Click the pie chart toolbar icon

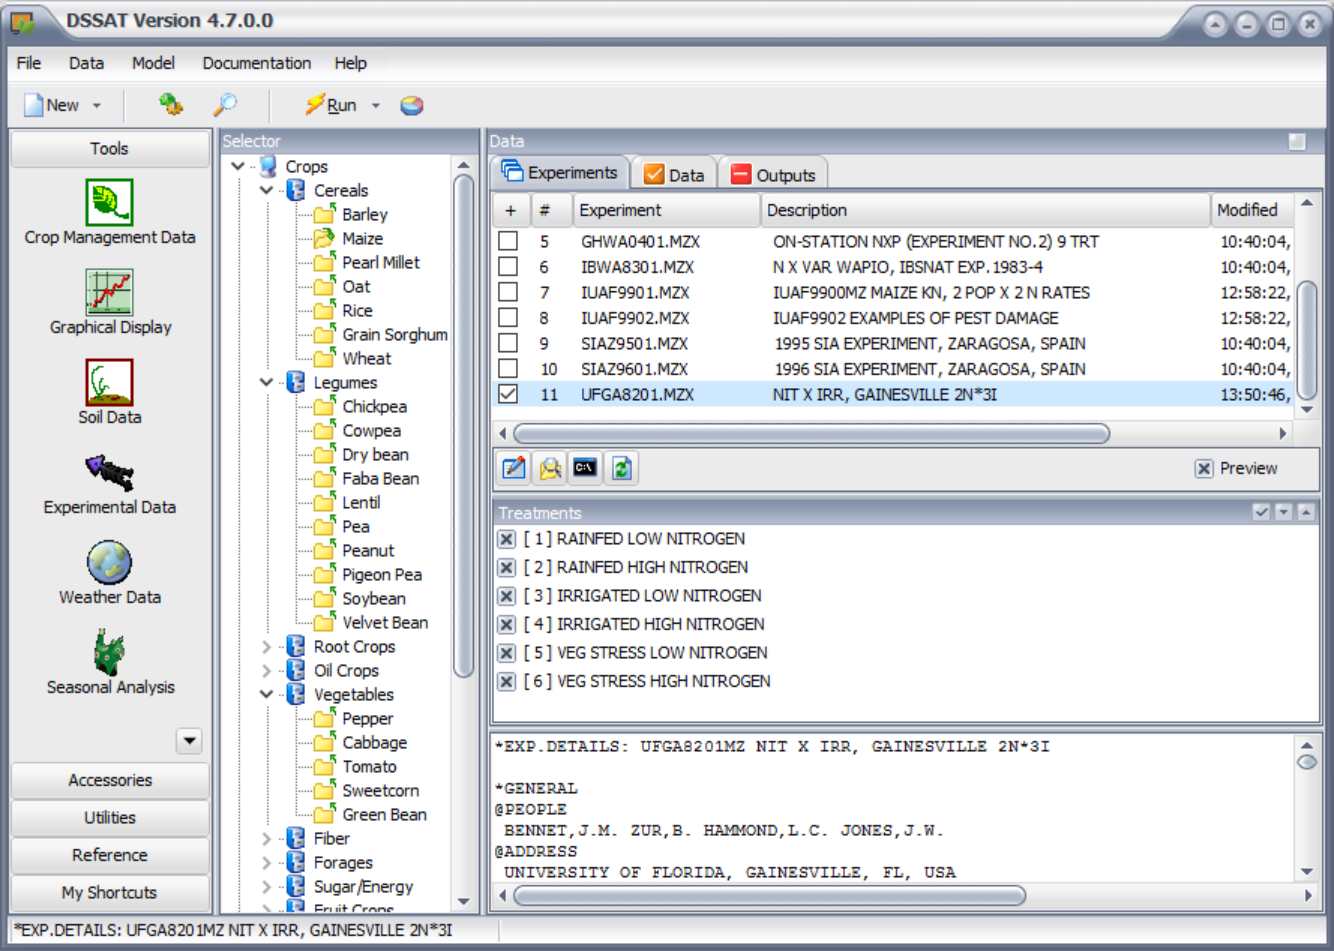pyautogui.click(x=412, y=105)
